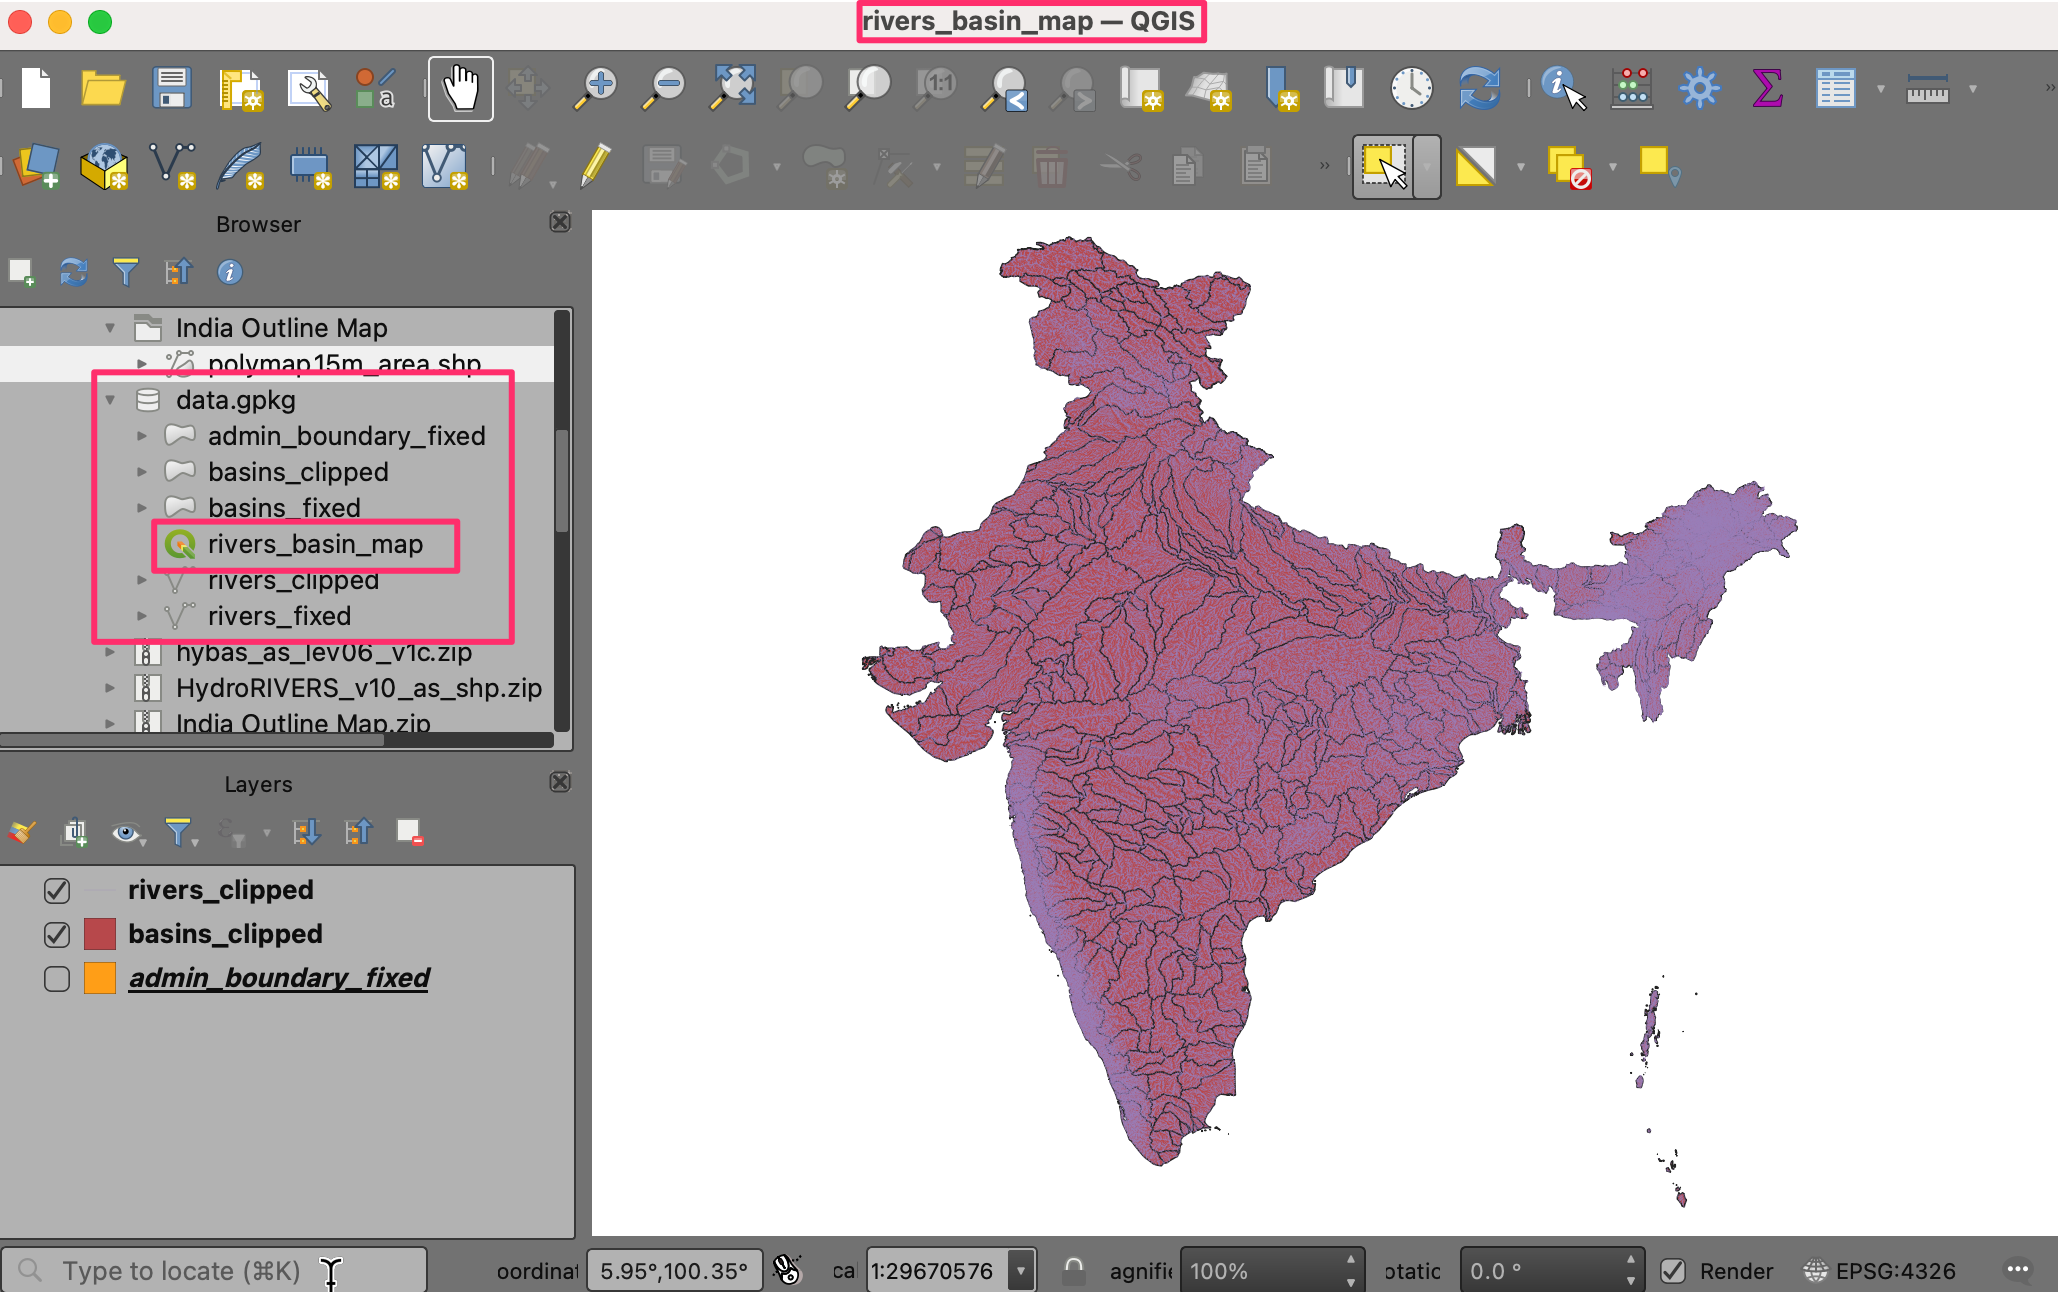This screenshot has height=1292, width=2058.
Task: Uncheck the rivers_clipped layer visibility
Action: pos(57,890)
